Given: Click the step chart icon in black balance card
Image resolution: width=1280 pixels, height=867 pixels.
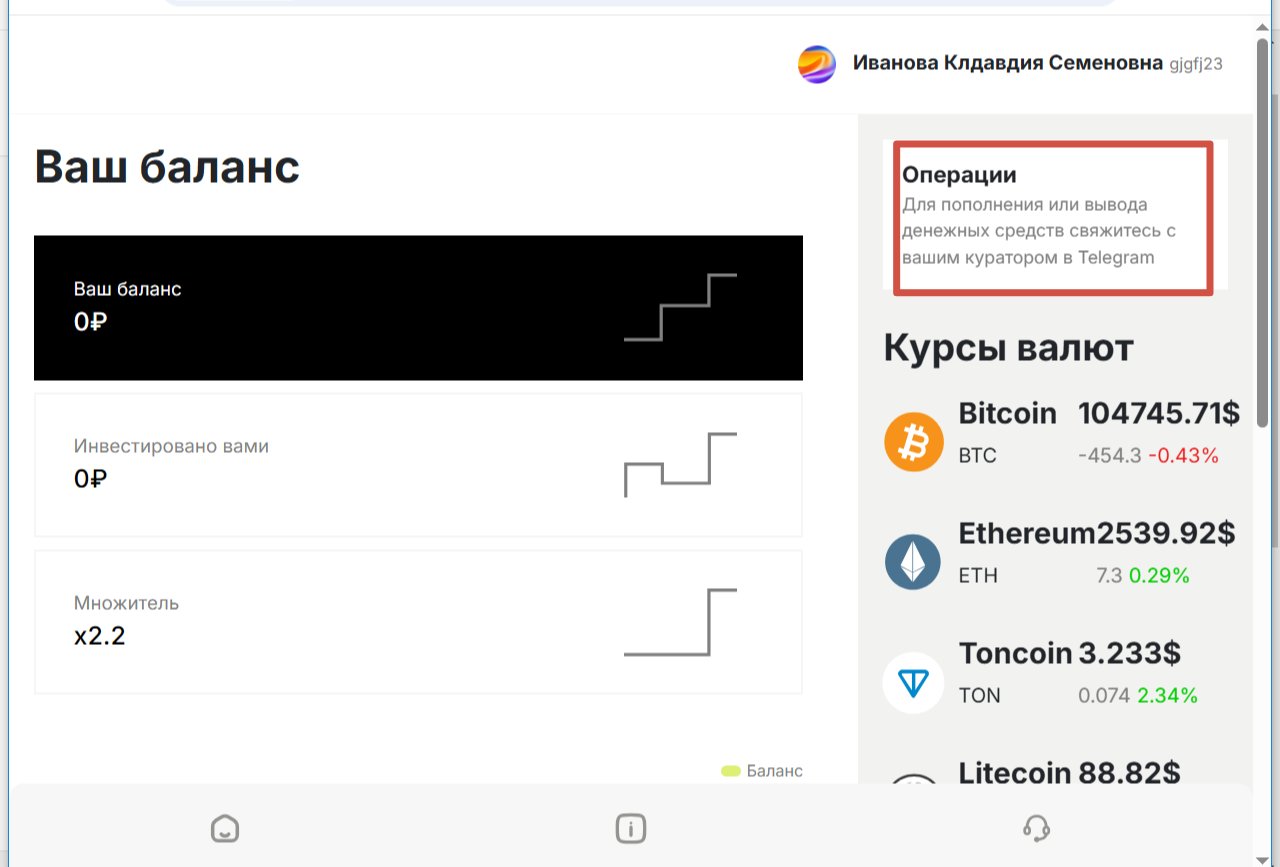Looking at the screenshot, I should 680,307.
